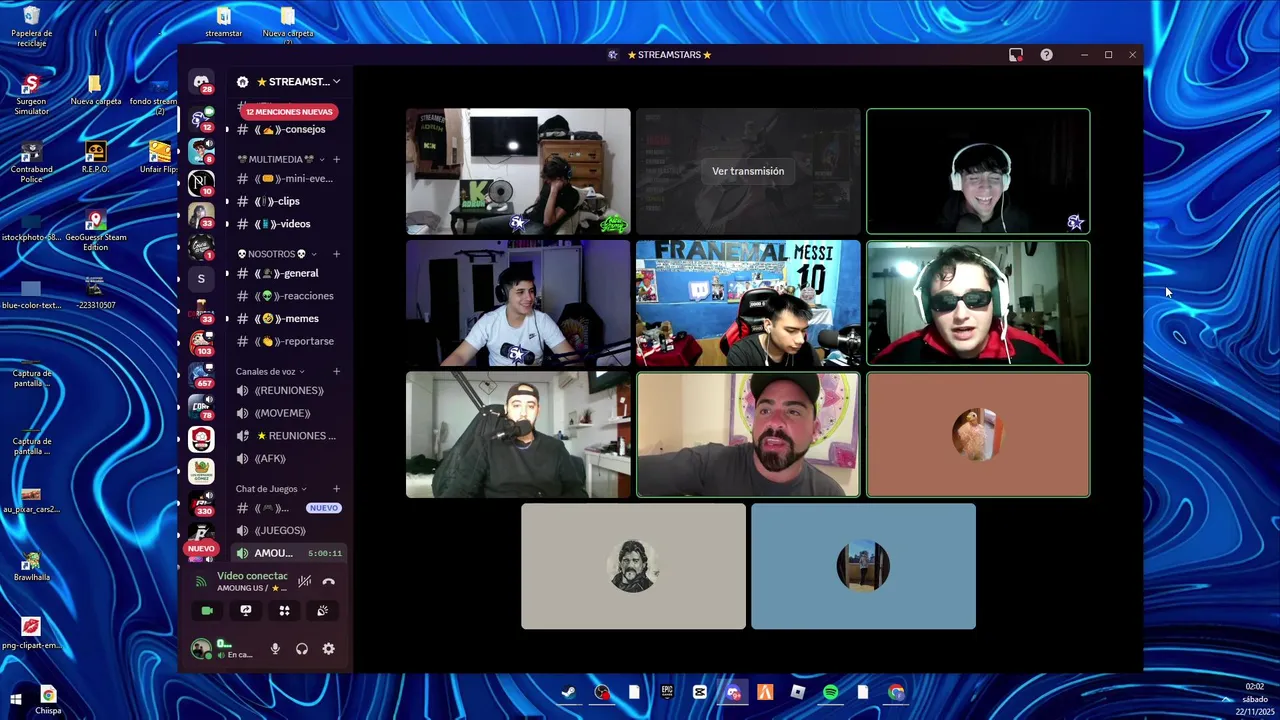Open the soundboard button
This screenshot has height=720, width=1280.
[x=323, y=610]
